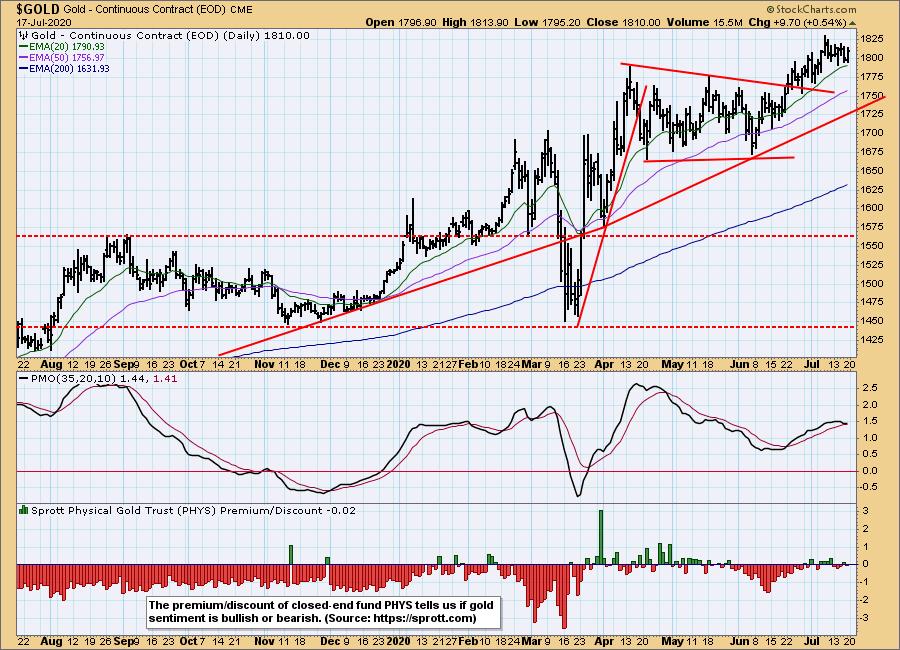Image resolution: width=900 pixels, height=650 pixels.
Task: Click the $GOLD ticker symbol heading
Action: tap(38, 9)
